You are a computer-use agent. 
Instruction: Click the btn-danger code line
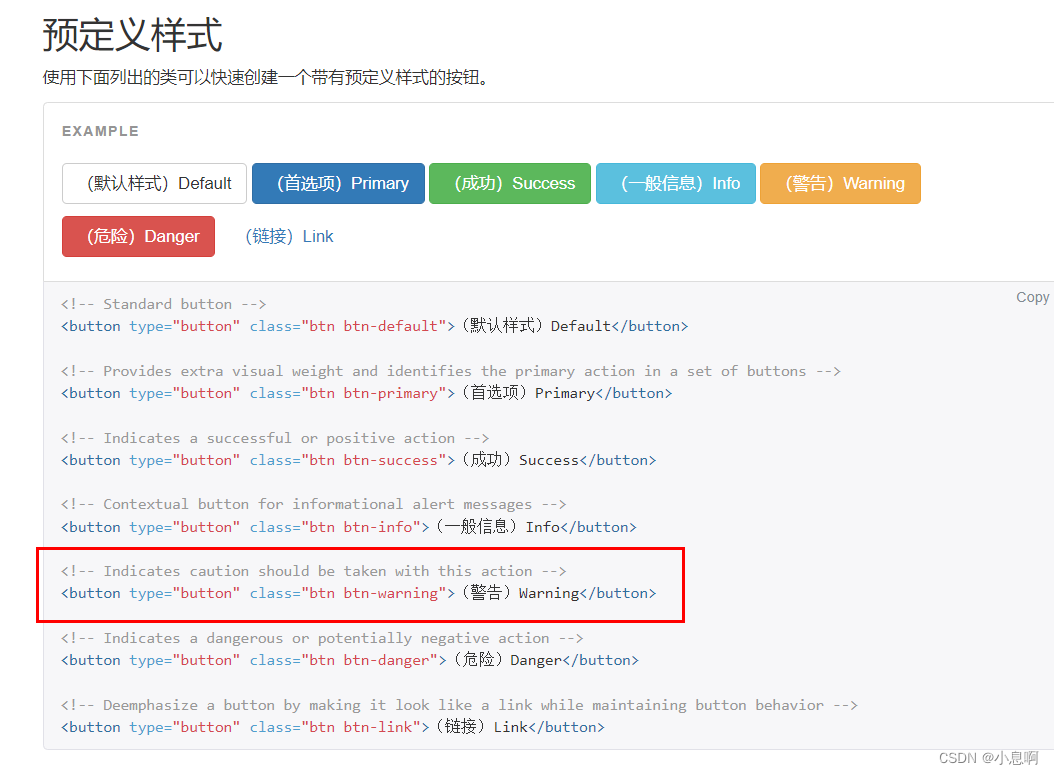coord(350,660)
